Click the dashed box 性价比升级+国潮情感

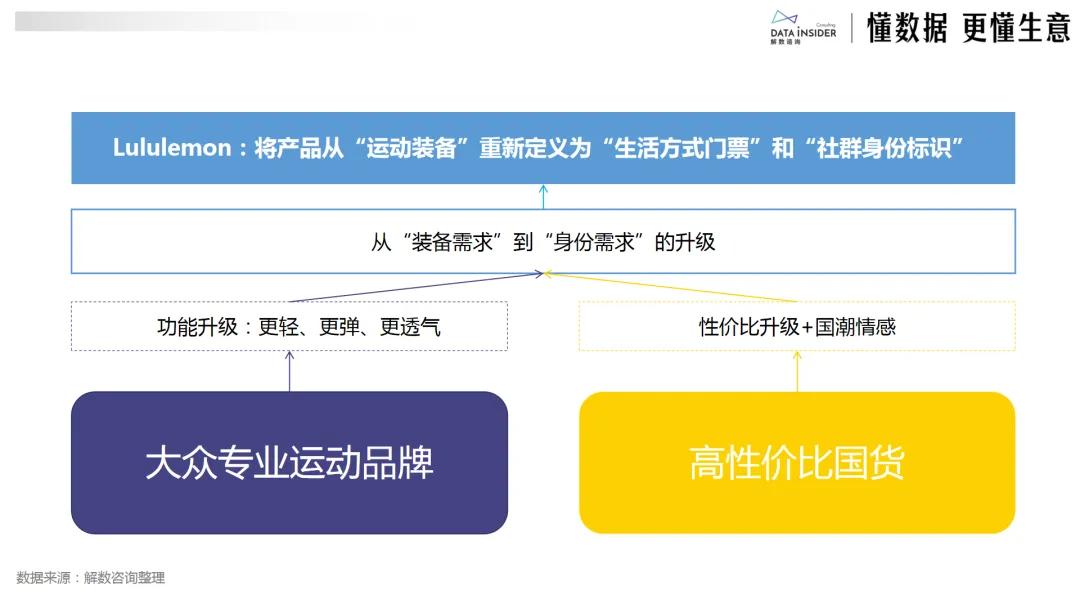click(x=797, y=326)
